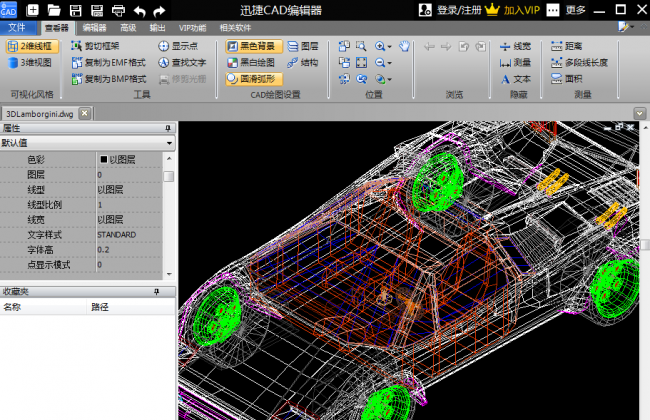Click the zoom in magnifier icon
This screenshot has width=650, height=420.
click(x=380, y=46)
